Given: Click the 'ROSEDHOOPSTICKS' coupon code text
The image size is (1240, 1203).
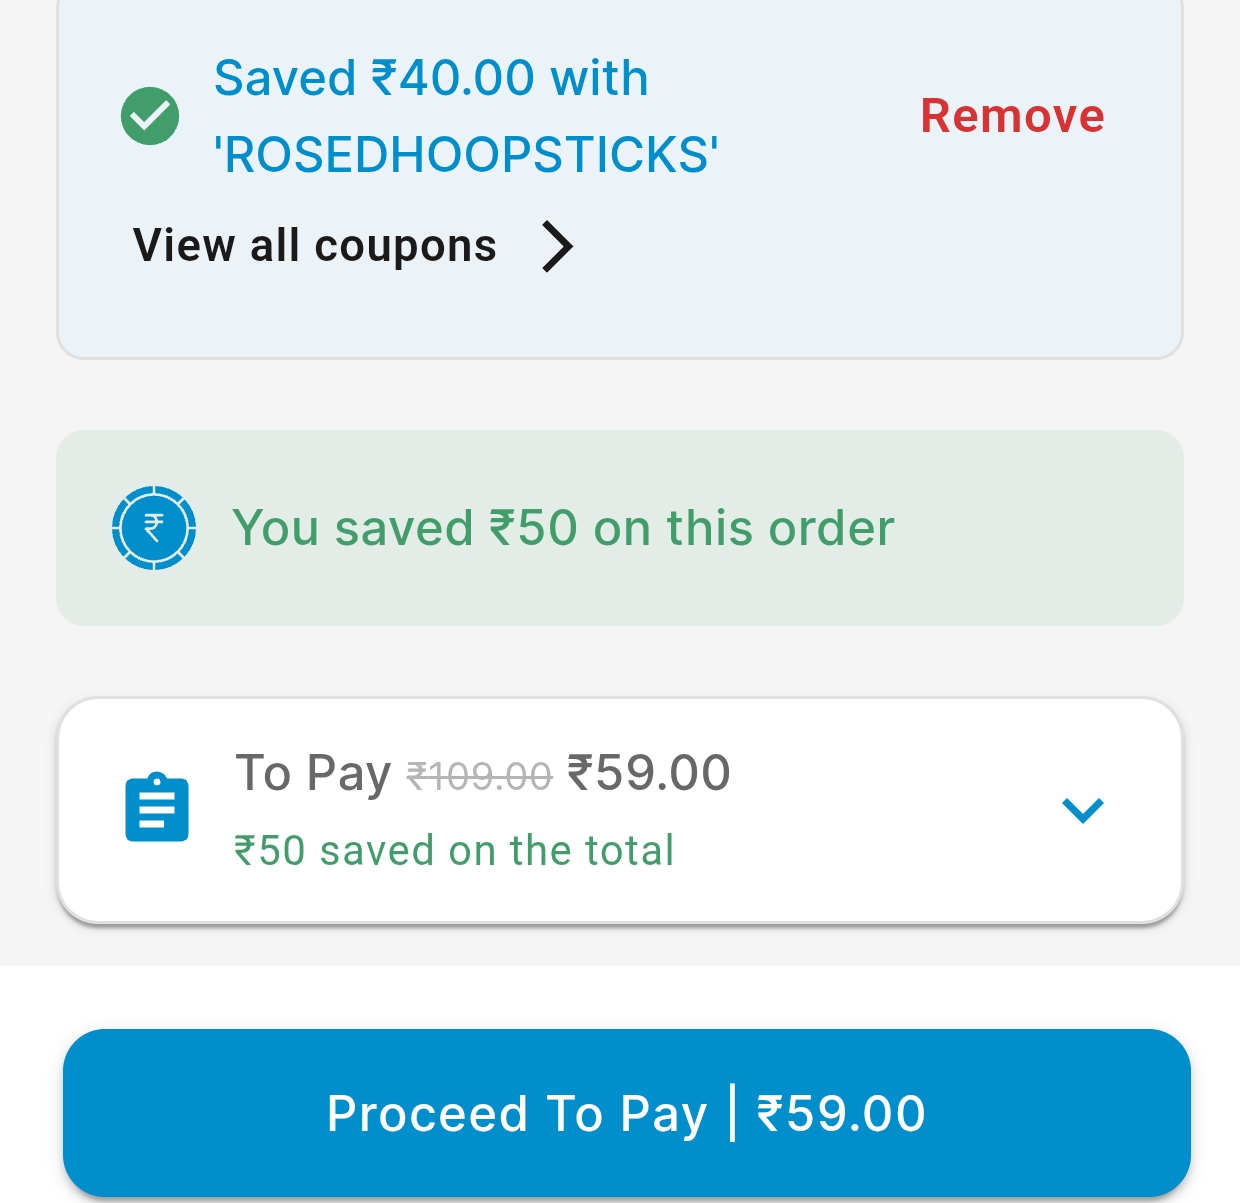Looking at the screenshot, I should tap(466, 155).
